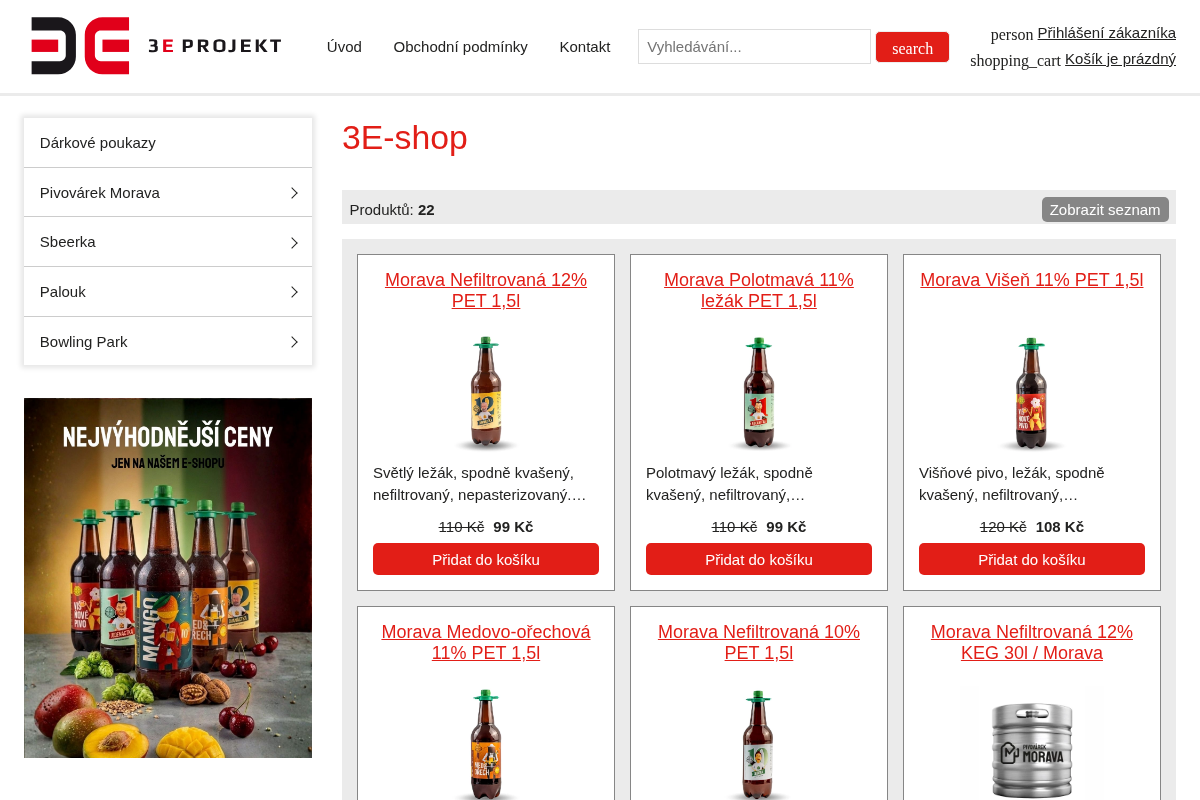
Task: Click Polotmavý ležák description text
Action: (730, 484)
